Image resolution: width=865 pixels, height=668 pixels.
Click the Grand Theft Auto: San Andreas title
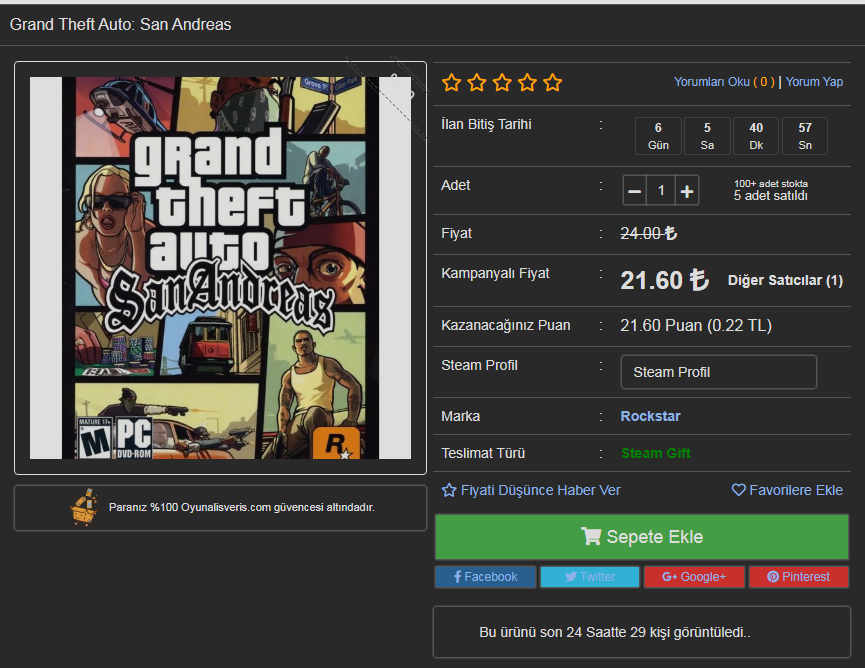pyautogui.click(x=120, y=24)
